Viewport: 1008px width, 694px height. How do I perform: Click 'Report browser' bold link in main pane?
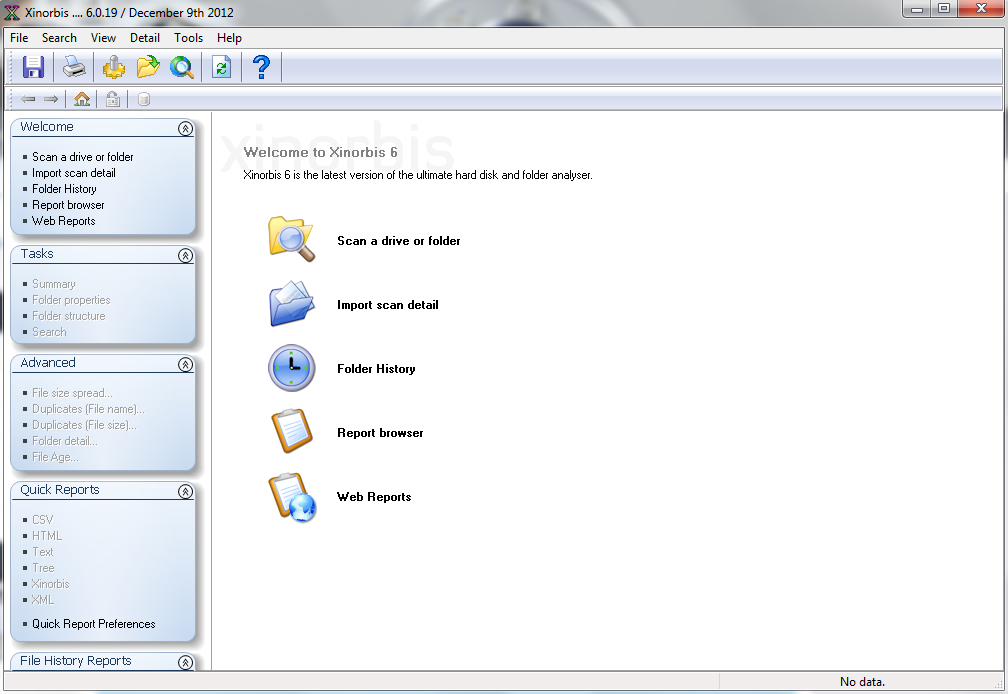[380, 432]
